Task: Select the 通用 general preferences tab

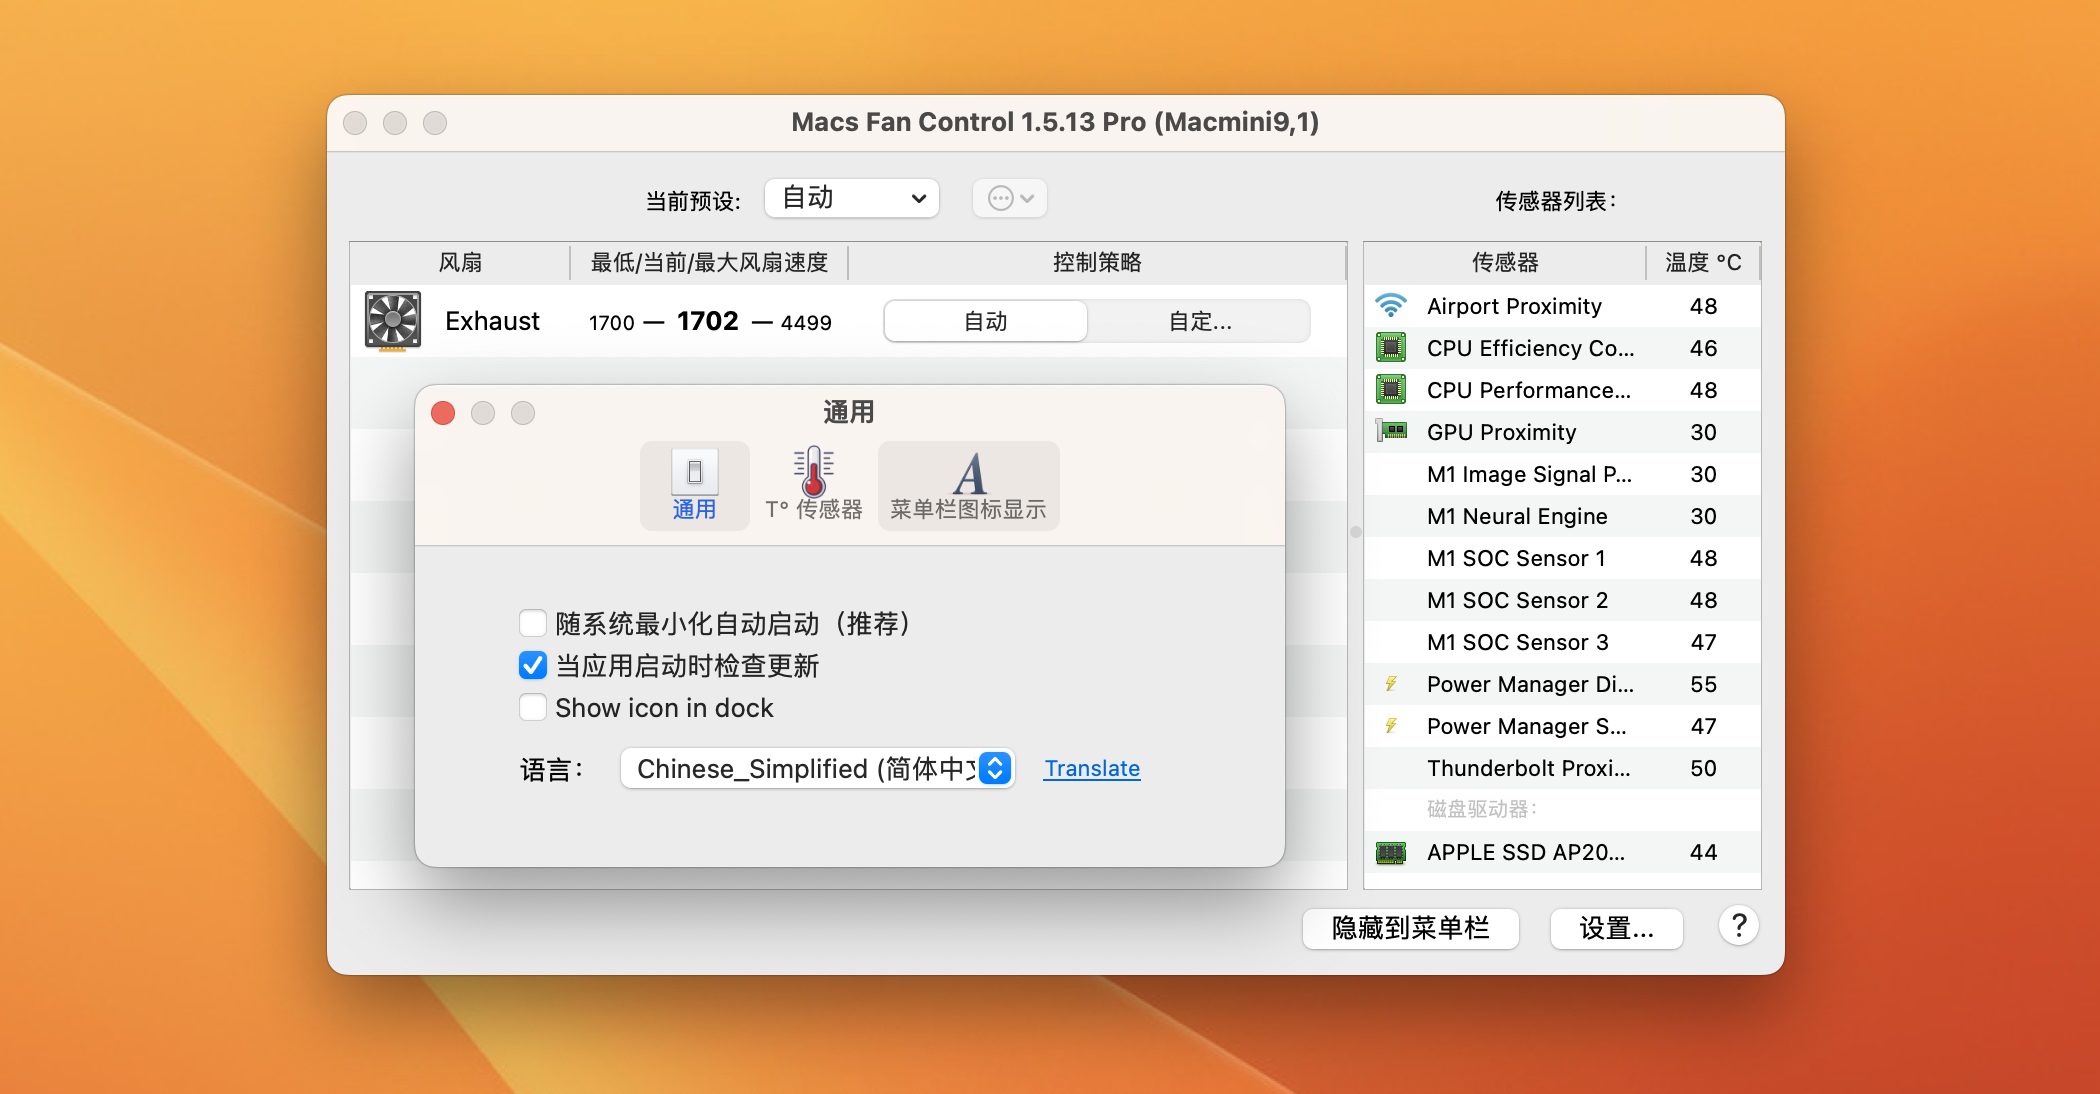Action: pos(694,486)
